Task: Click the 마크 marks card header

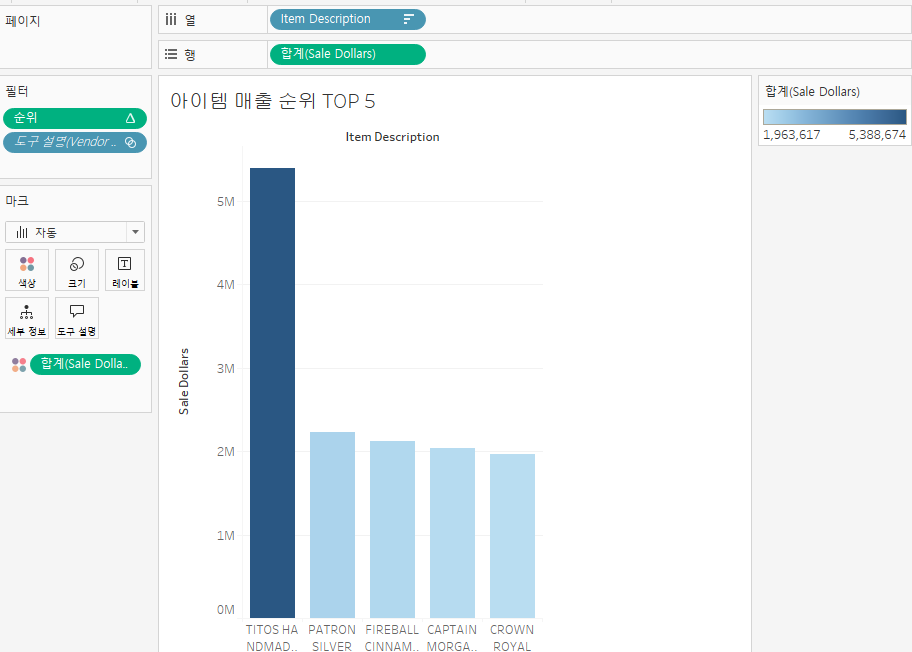Action: click(x=17, y=201)
